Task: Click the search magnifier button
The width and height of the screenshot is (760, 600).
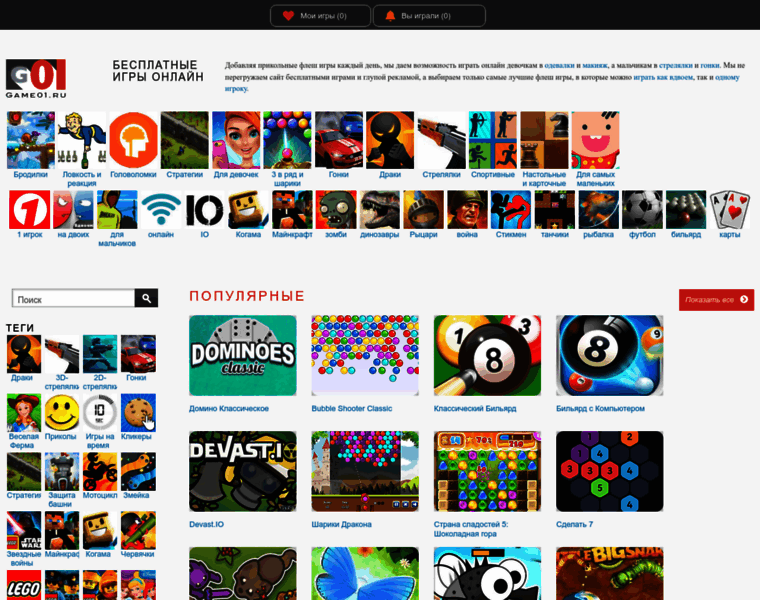Action: point(146,298)
